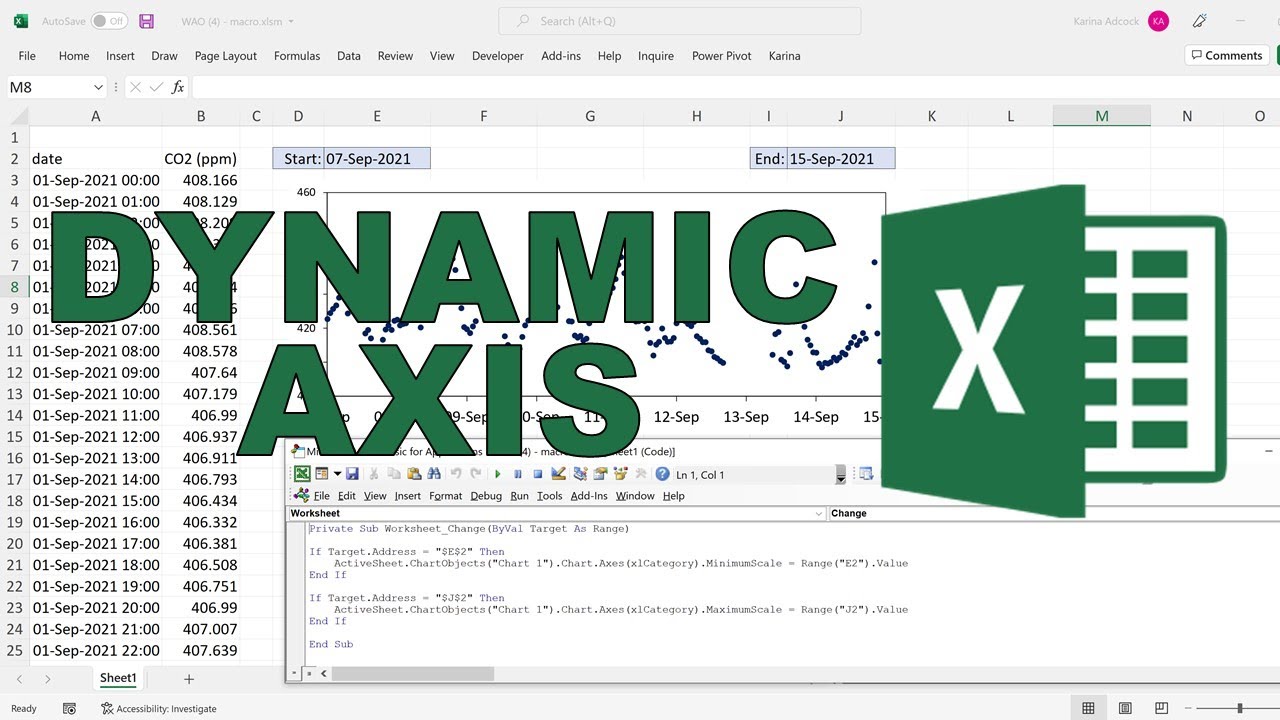Click the Insert UserForm icon in VBA toolbar

tap(321, 474)
